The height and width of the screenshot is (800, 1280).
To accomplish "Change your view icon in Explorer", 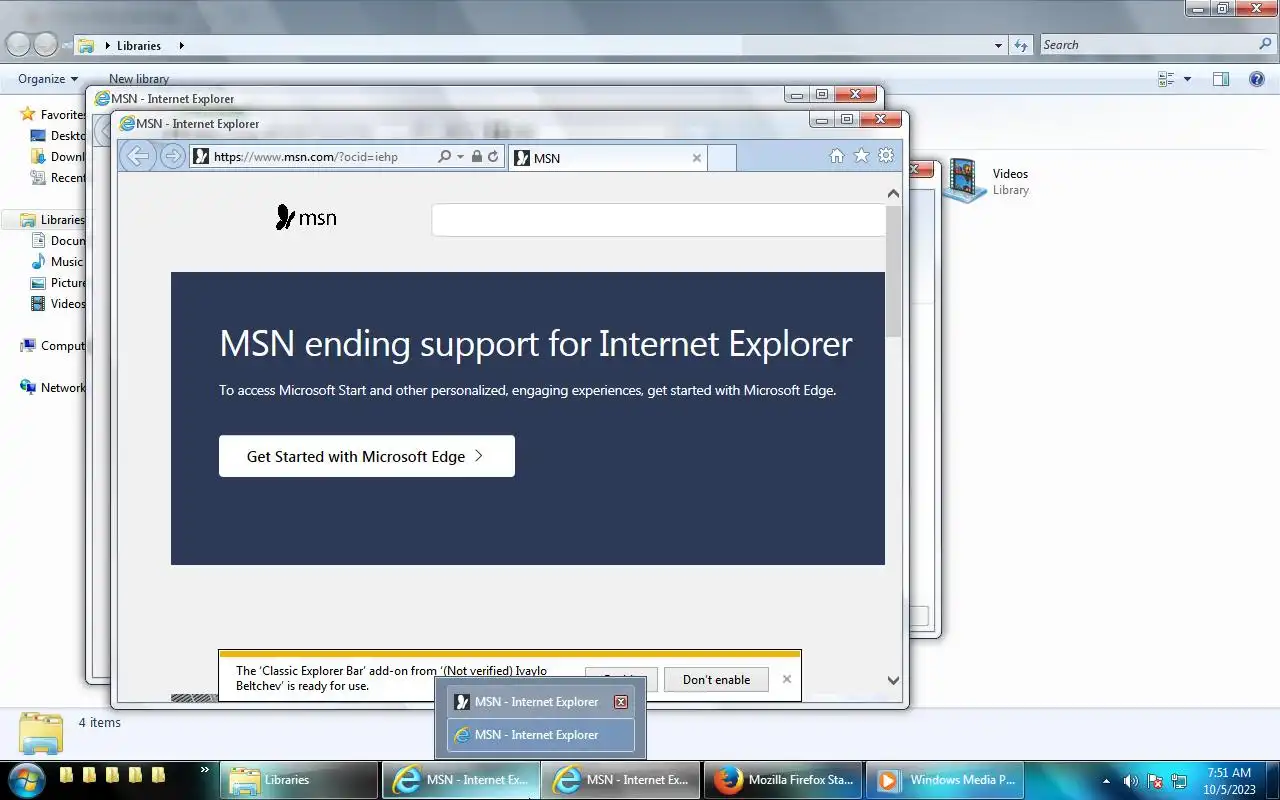I will click(1166, 79).
